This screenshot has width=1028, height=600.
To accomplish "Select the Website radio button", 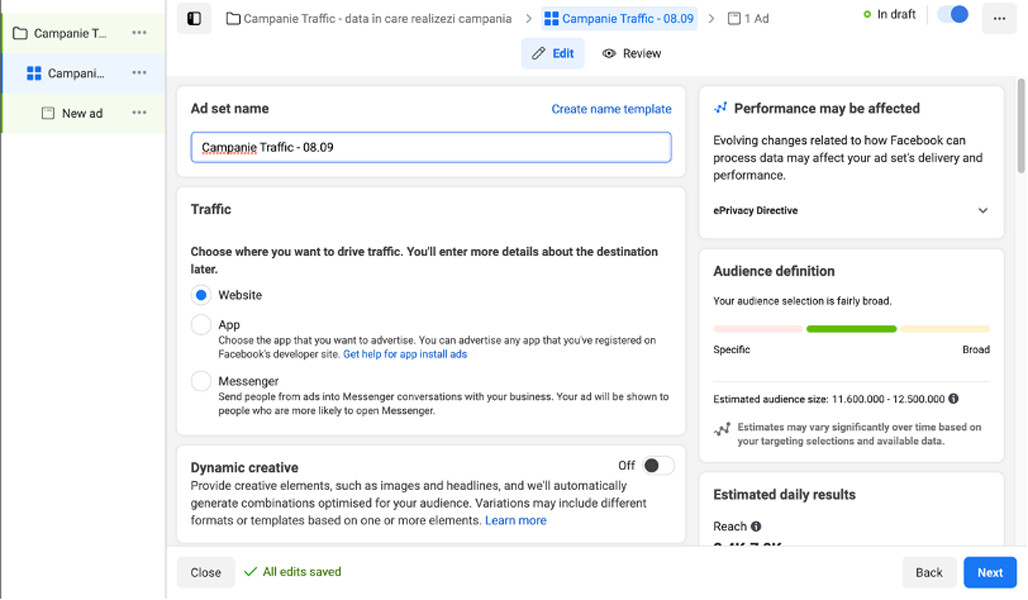I will (201, 295).
